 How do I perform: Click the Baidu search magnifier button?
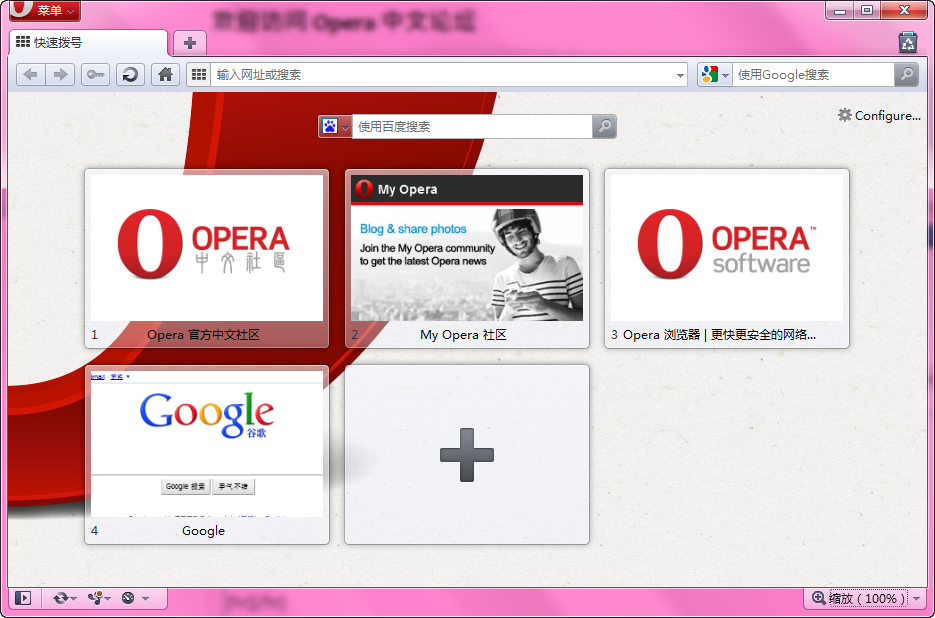pos(604,126)
